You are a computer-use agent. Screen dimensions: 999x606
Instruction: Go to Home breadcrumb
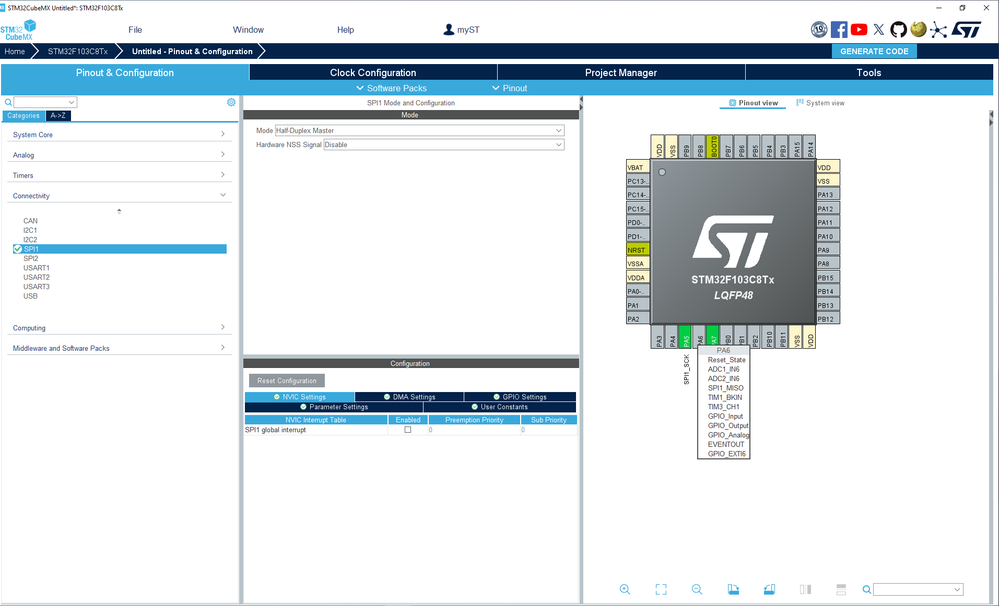tap(15, 51)
